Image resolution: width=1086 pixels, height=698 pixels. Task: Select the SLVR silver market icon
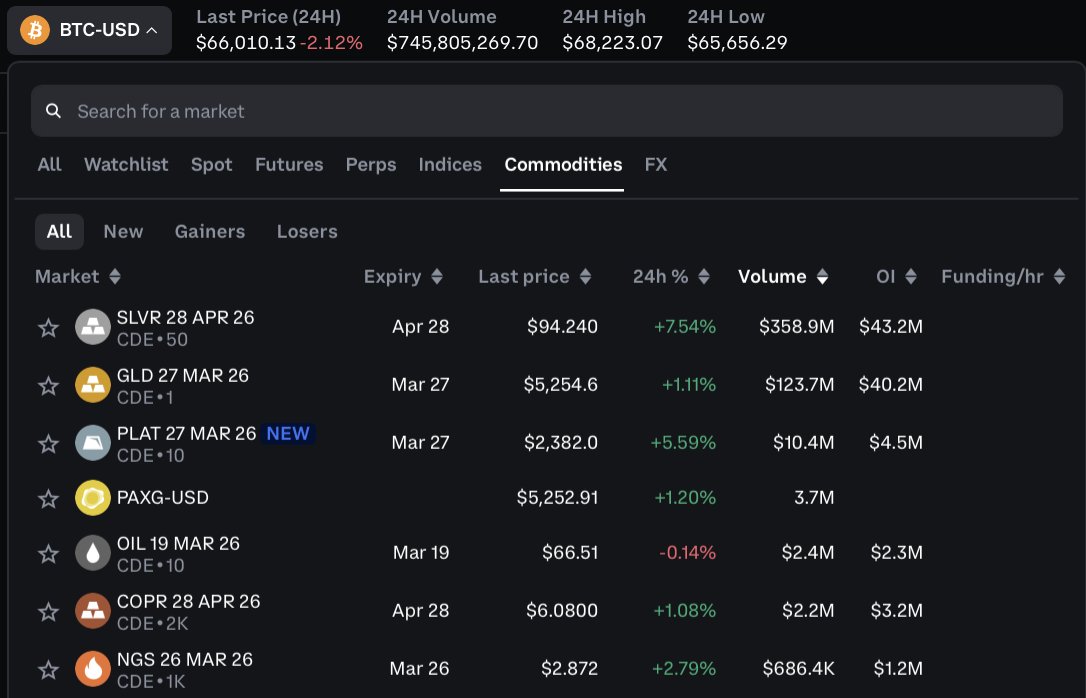(93, 327)
